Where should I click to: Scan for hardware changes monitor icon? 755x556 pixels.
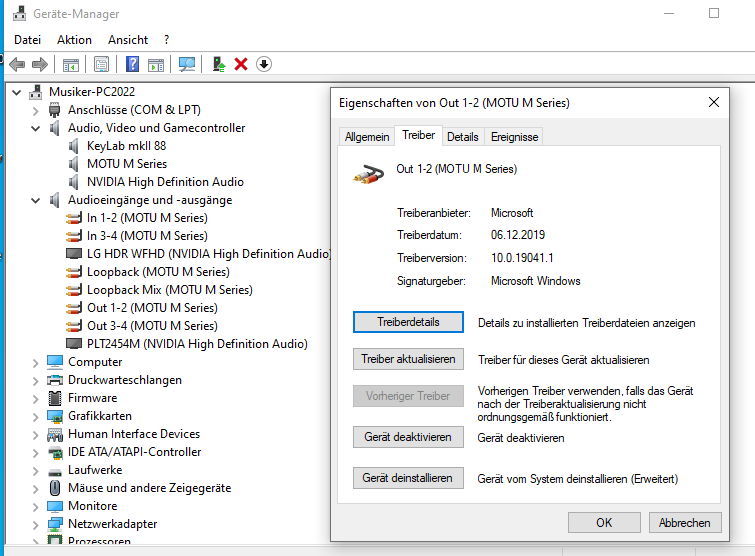point(187,64)
